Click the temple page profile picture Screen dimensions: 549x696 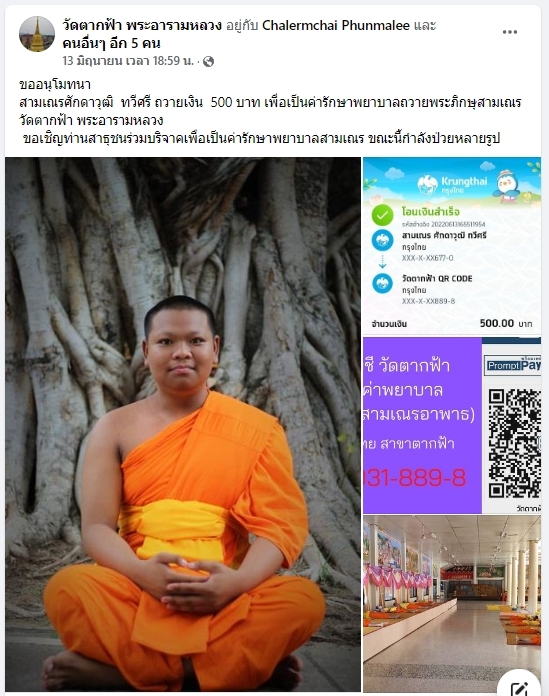pyautogui.click(x=37, y=34)
